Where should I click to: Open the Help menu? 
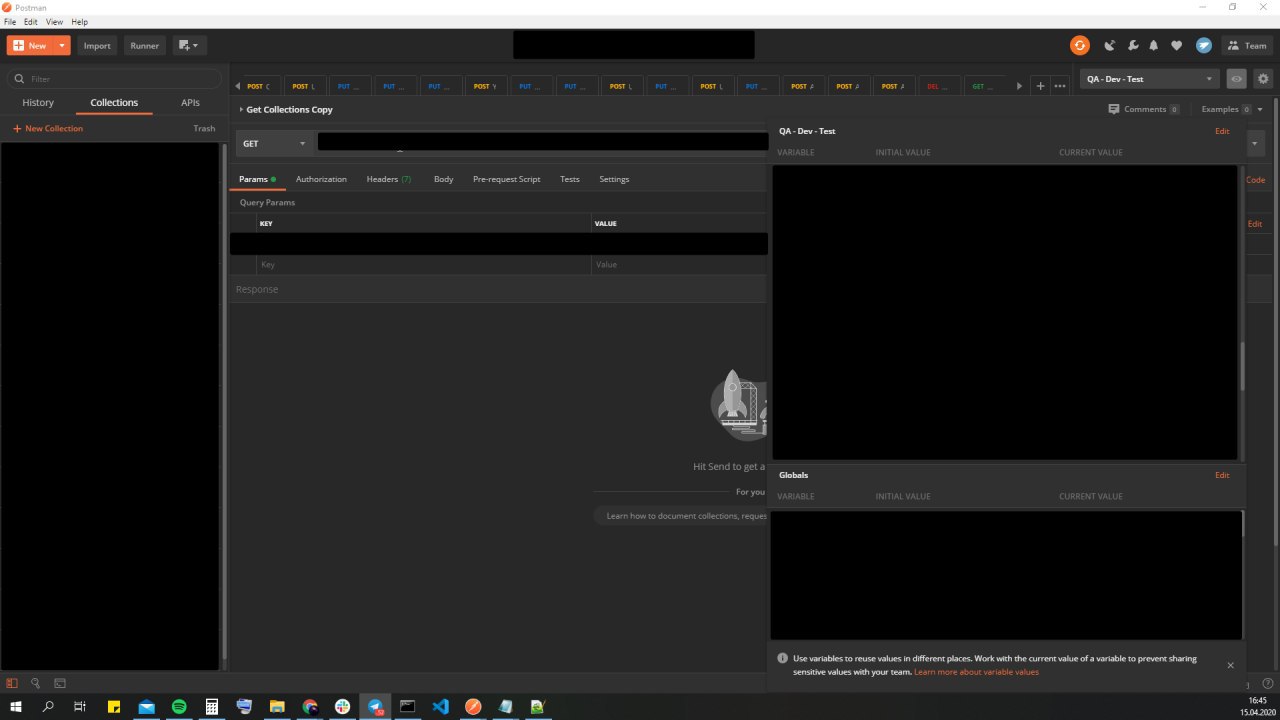[x=79, y=21]
